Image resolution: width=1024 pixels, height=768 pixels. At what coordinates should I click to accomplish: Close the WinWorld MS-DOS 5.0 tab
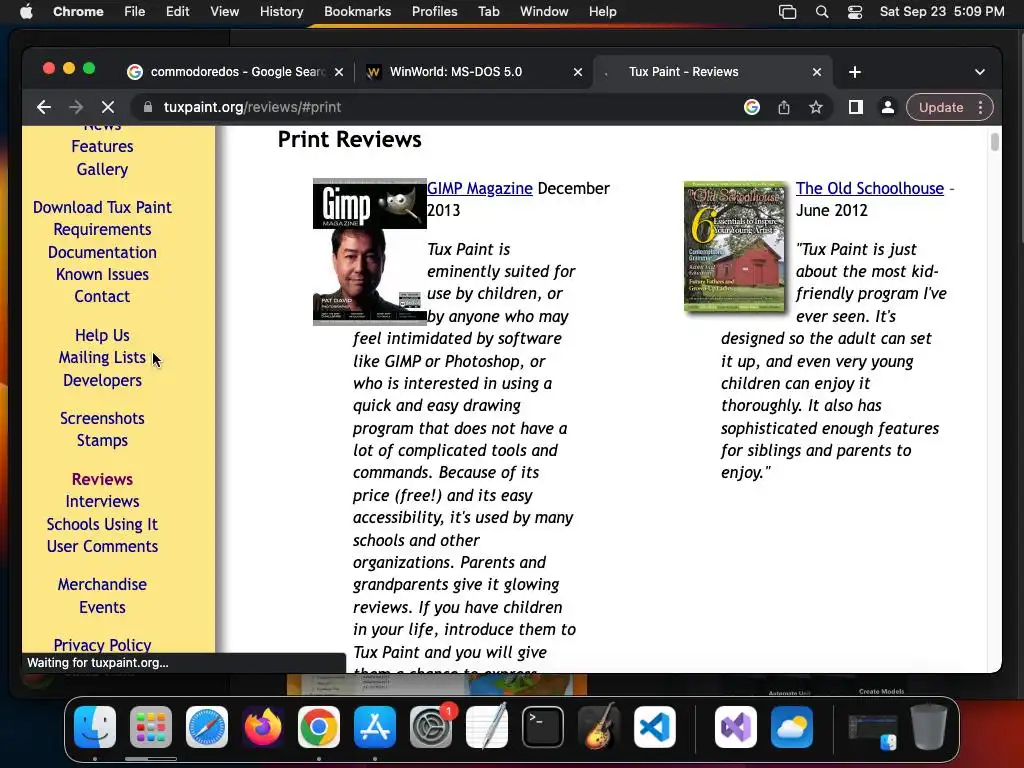click(x=578, y=72)
